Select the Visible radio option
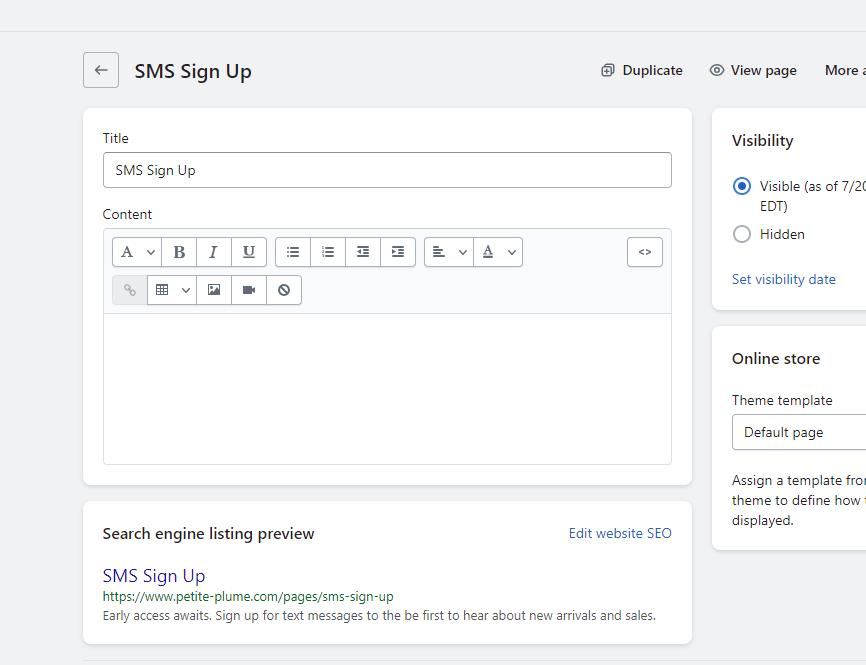Image resolution: width=866 pixels, height=665 pixels. point(742,186)
